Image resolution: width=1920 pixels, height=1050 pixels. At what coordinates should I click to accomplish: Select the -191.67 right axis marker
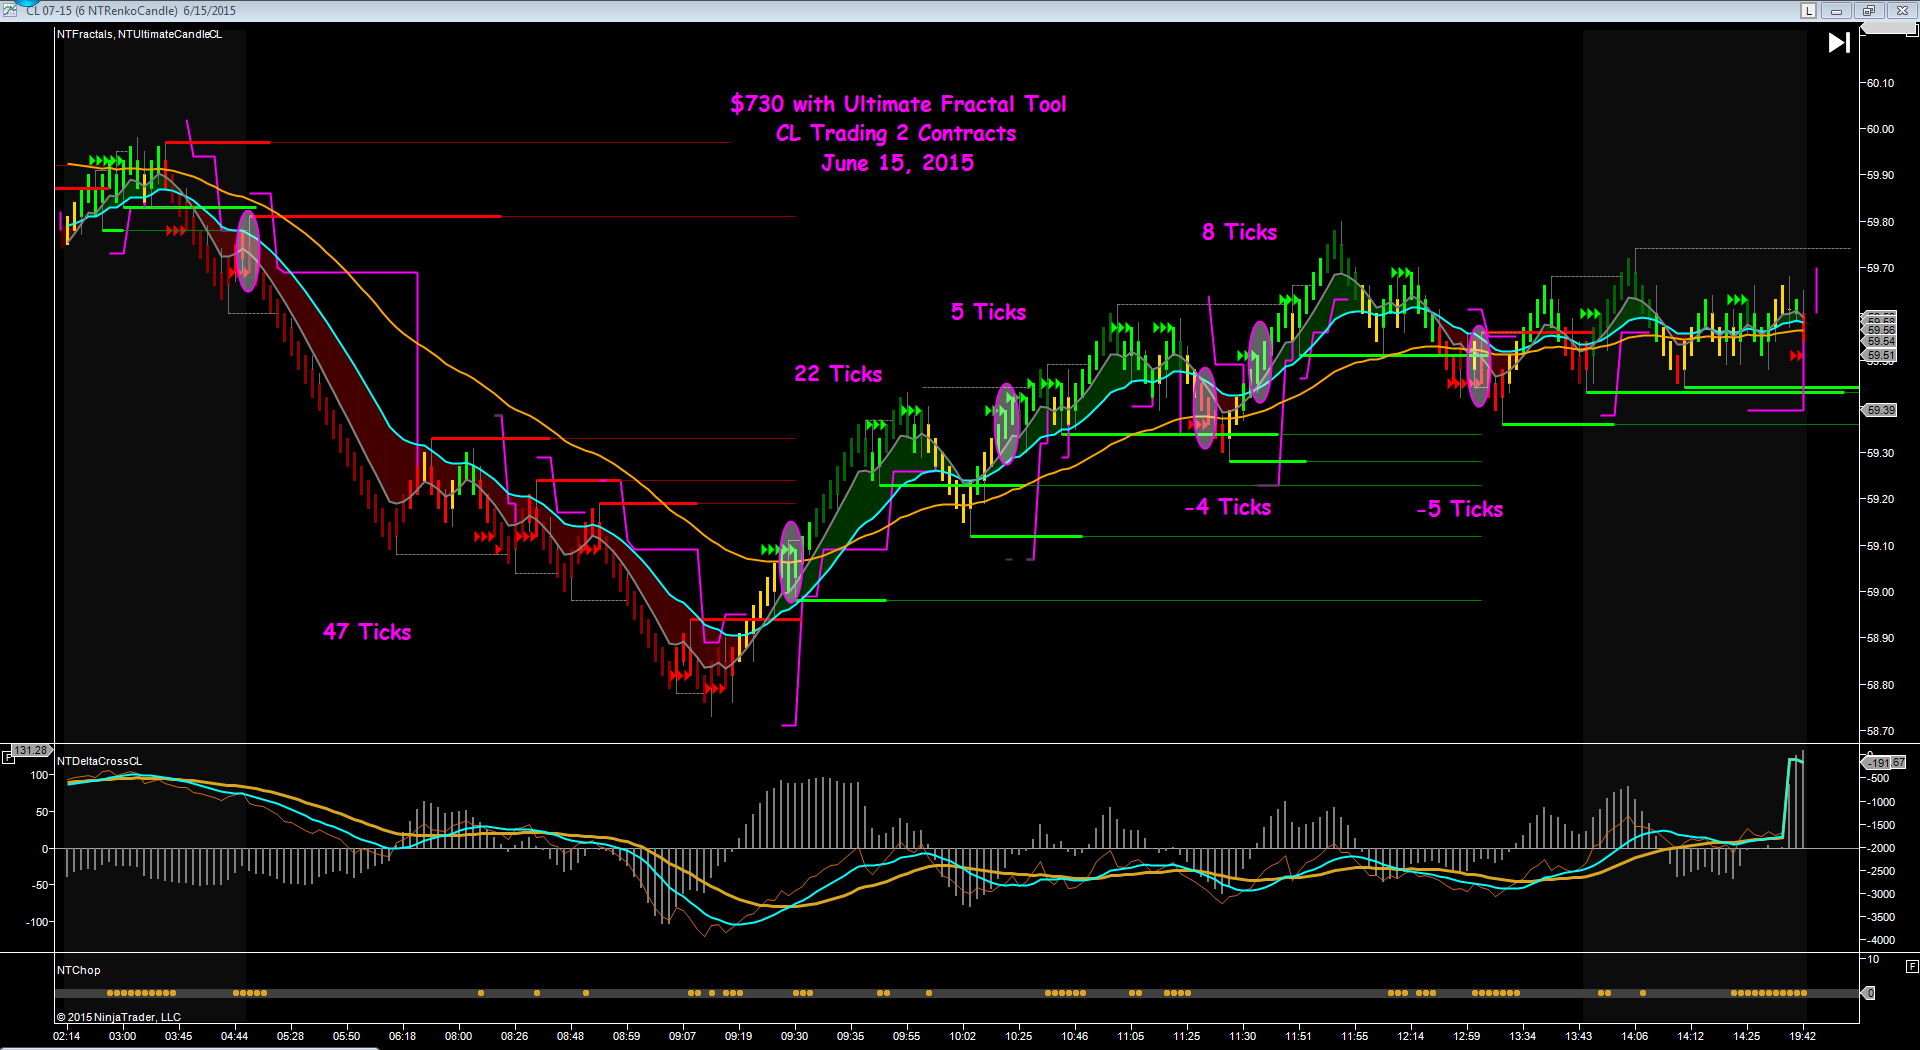[x=1885, y=763]
